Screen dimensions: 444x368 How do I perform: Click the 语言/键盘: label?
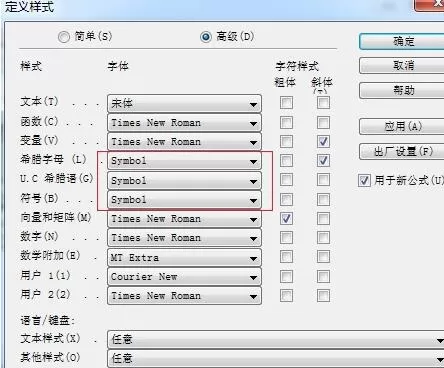(47, 320)
